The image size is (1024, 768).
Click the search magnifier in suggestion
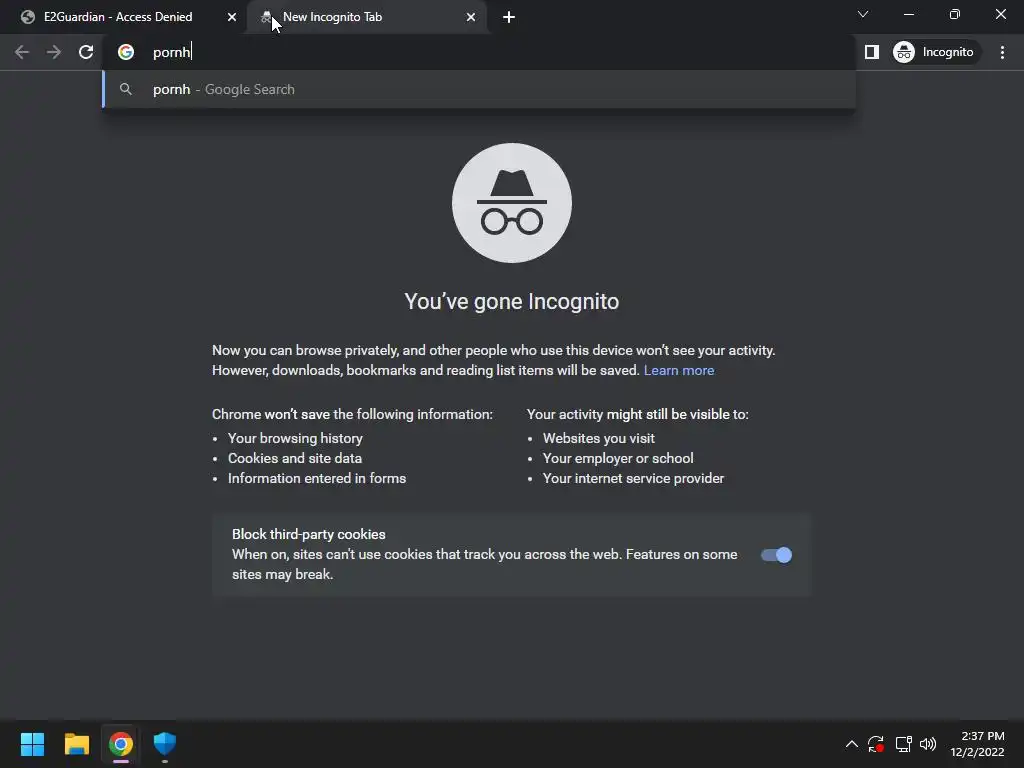coord(125,89)
